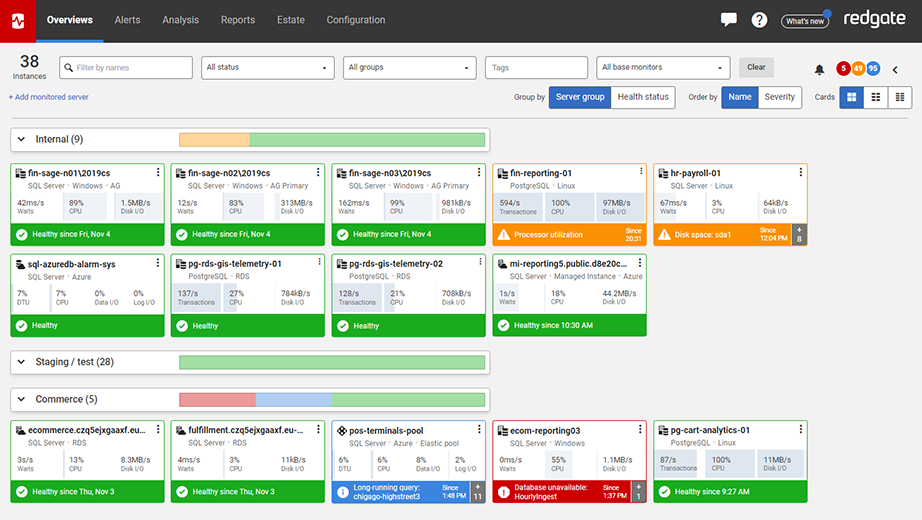Expand extra alerts on hr-payroll-01 card
The width and height of the screenshot is (922, 520).
(x=799, y=235)
